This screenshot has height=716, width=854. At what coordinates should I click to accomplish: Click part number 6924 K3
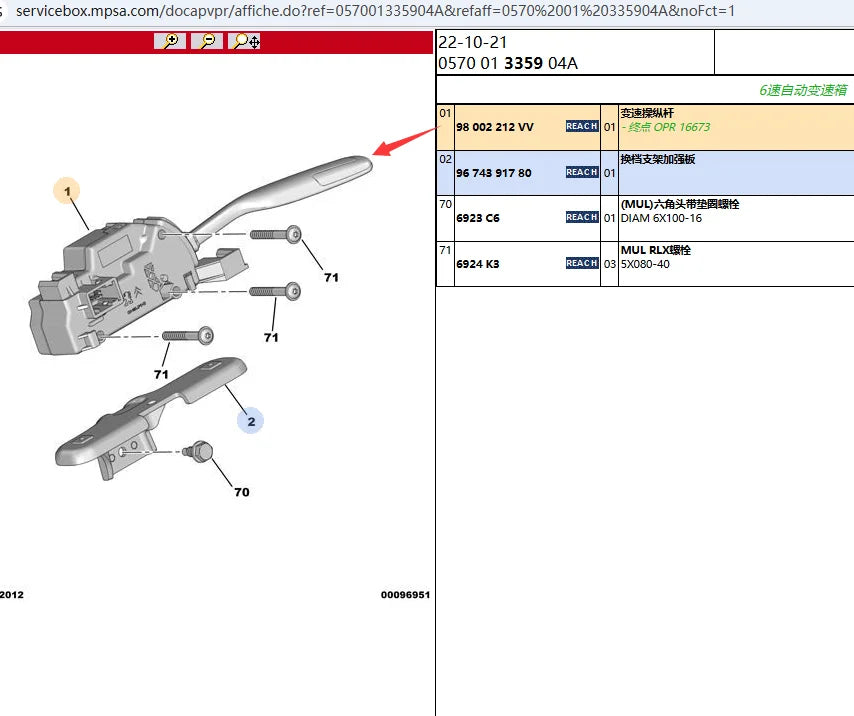pyautogui.click(x=478, y=264)
